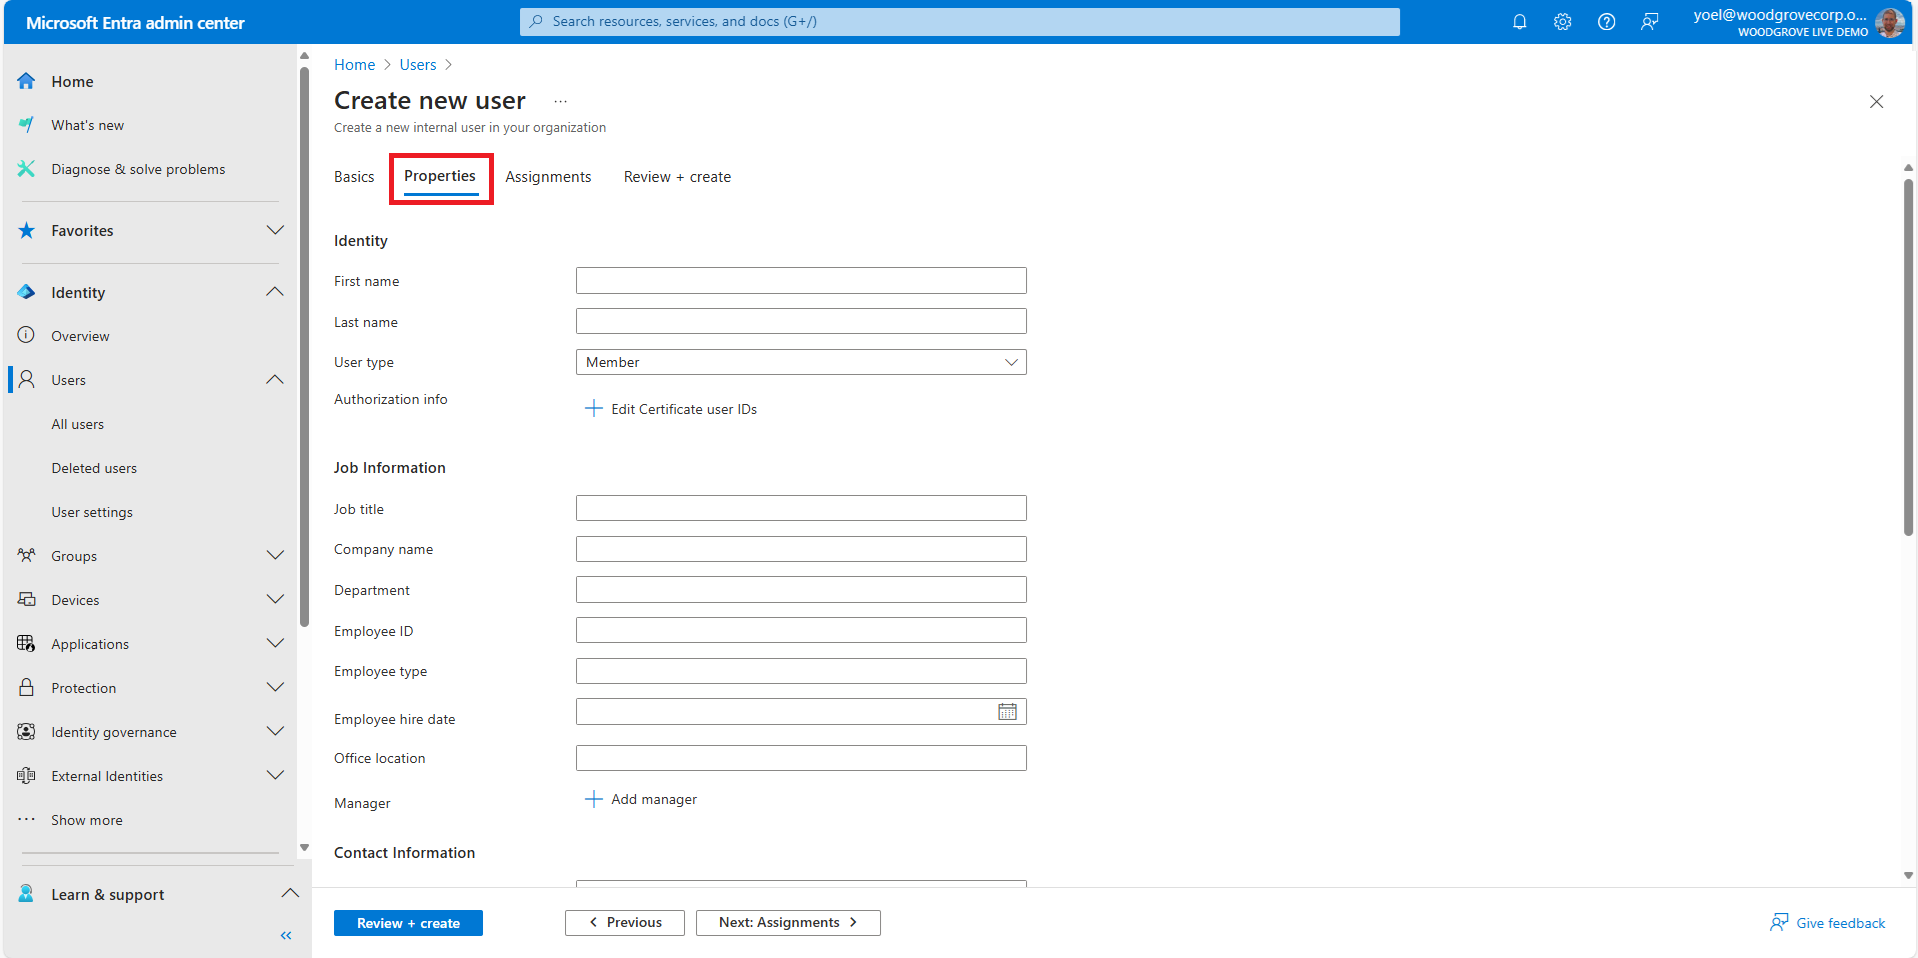
Task: Click Edit Certificate user IDs link
Action: pos(683,409)
